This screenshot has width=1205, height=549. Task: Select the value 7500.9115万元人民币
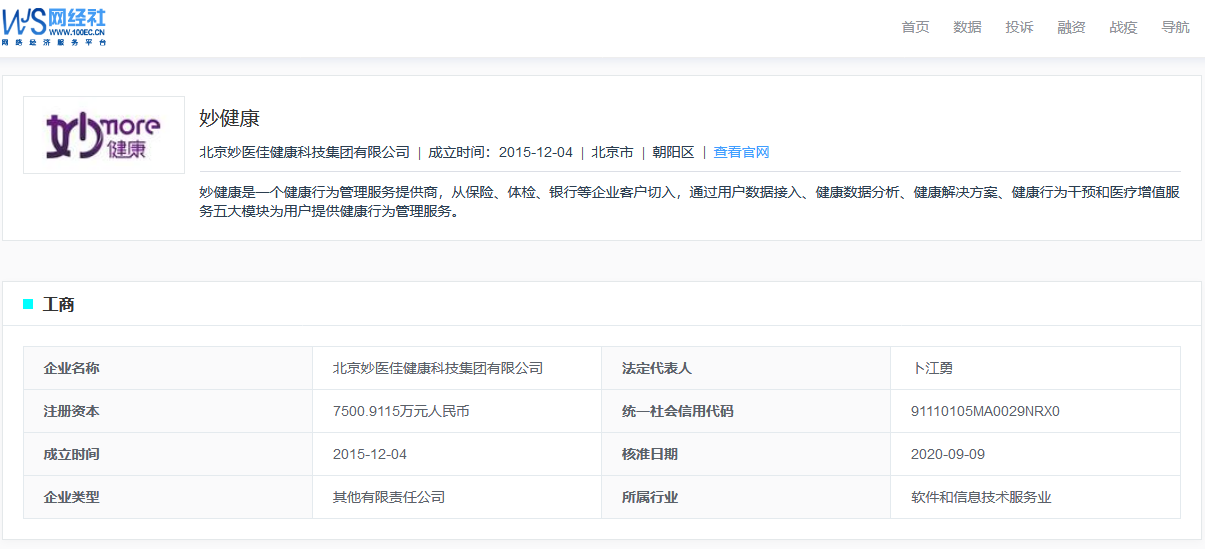[401, 411]
